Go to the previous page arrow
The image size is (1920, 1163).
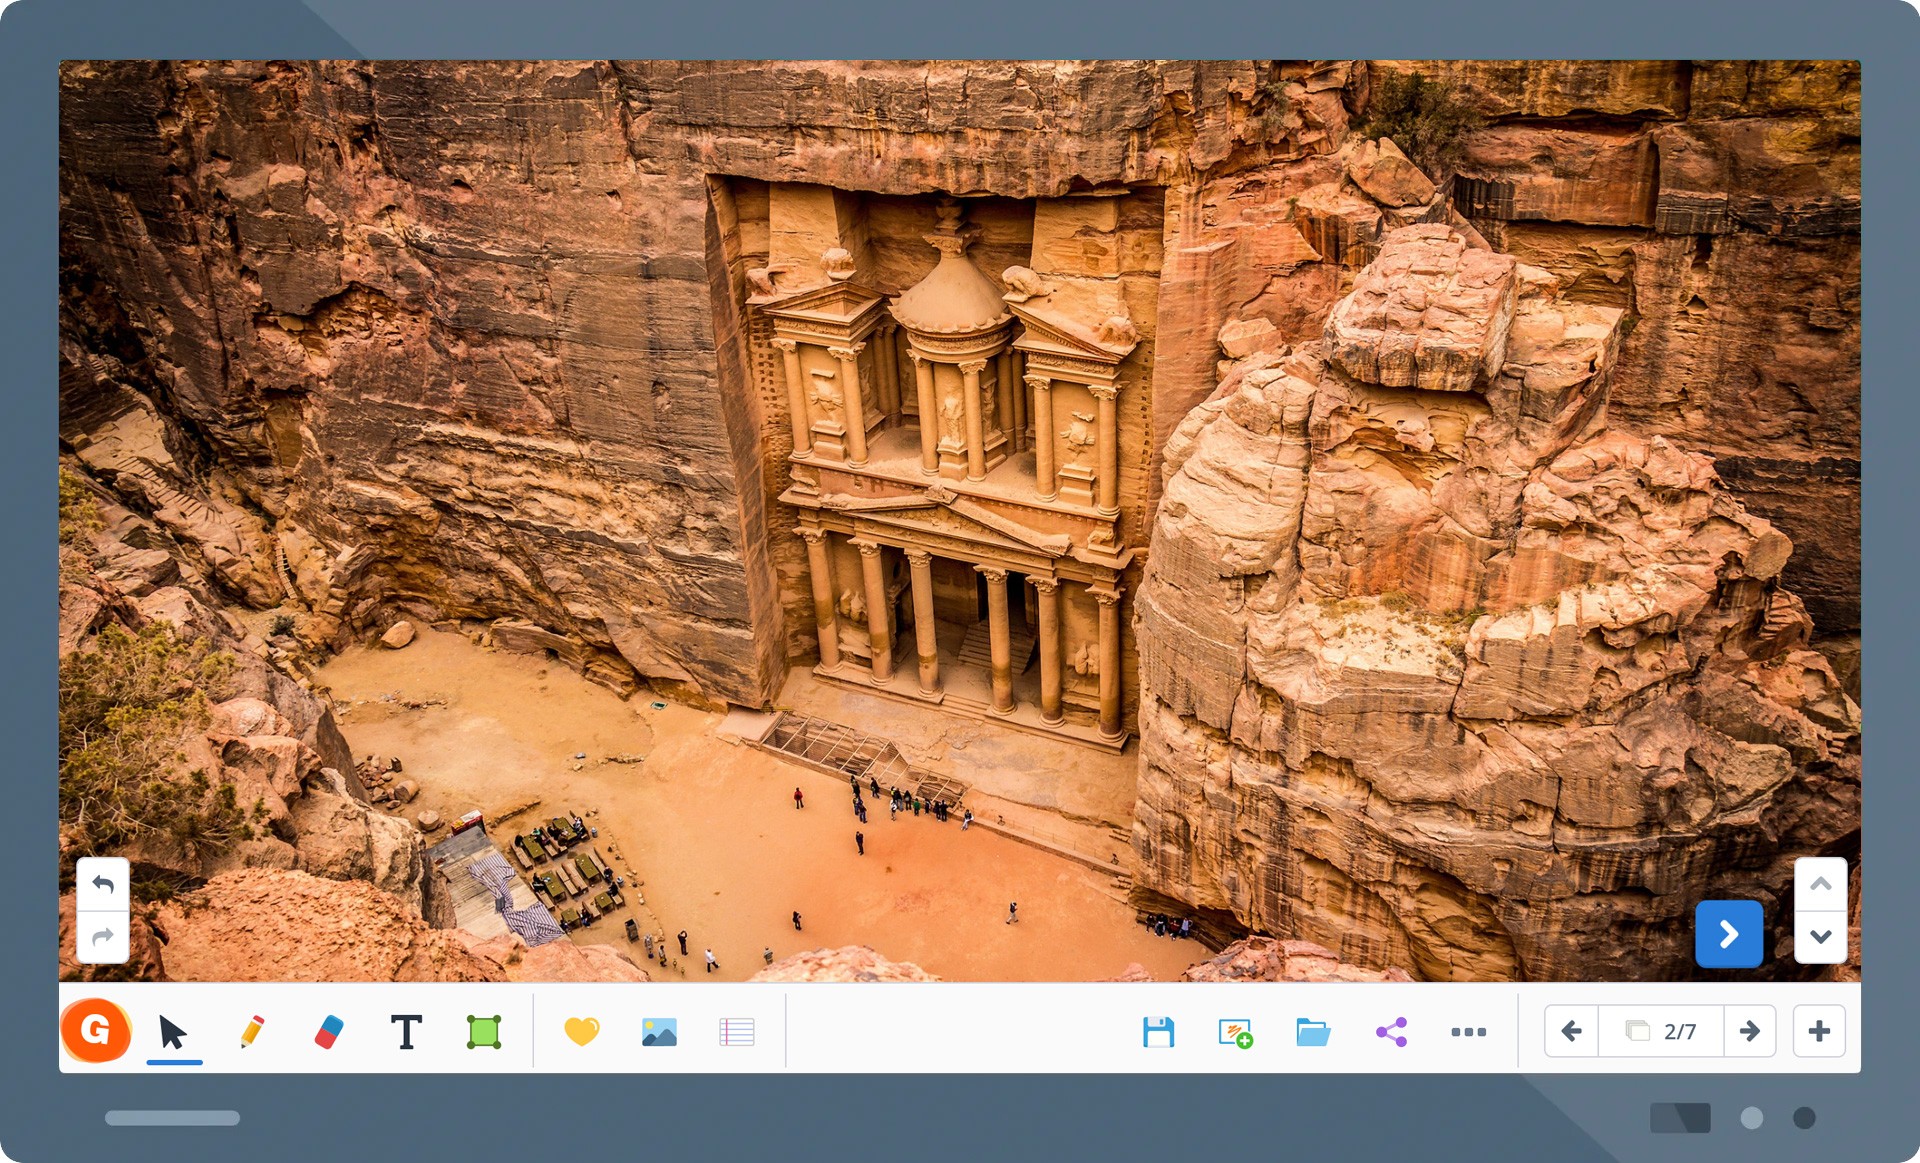coord(1571,1030)
